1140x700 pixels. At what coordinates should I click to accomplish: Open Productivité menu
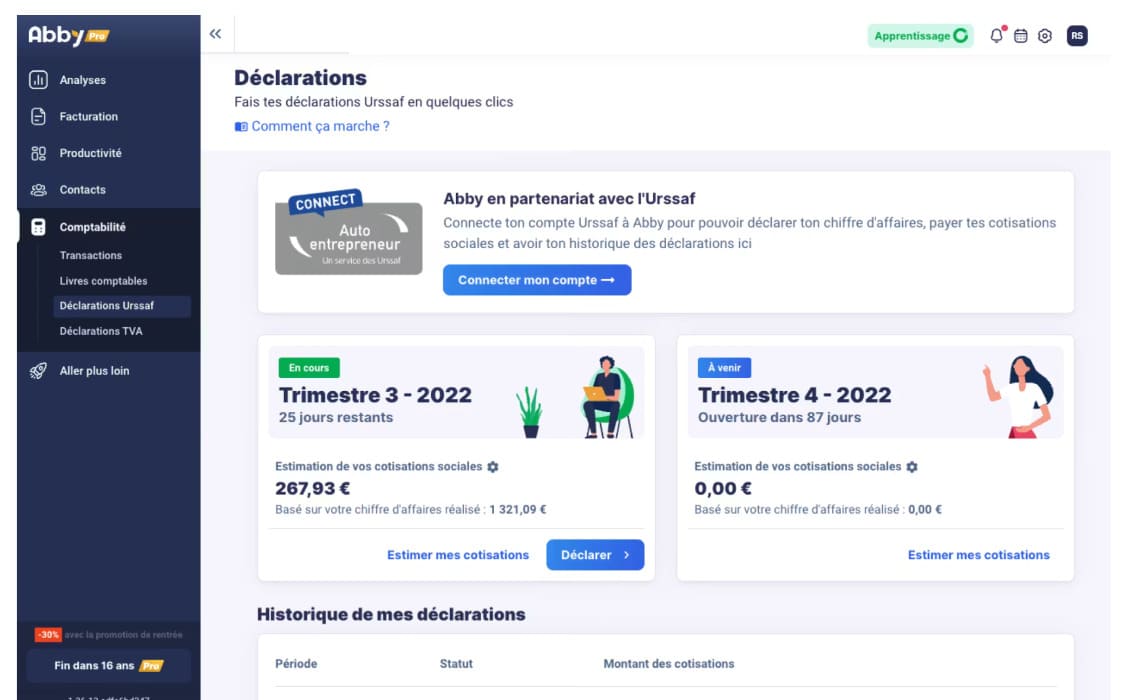pyautogui.click(x=91, y=153)
